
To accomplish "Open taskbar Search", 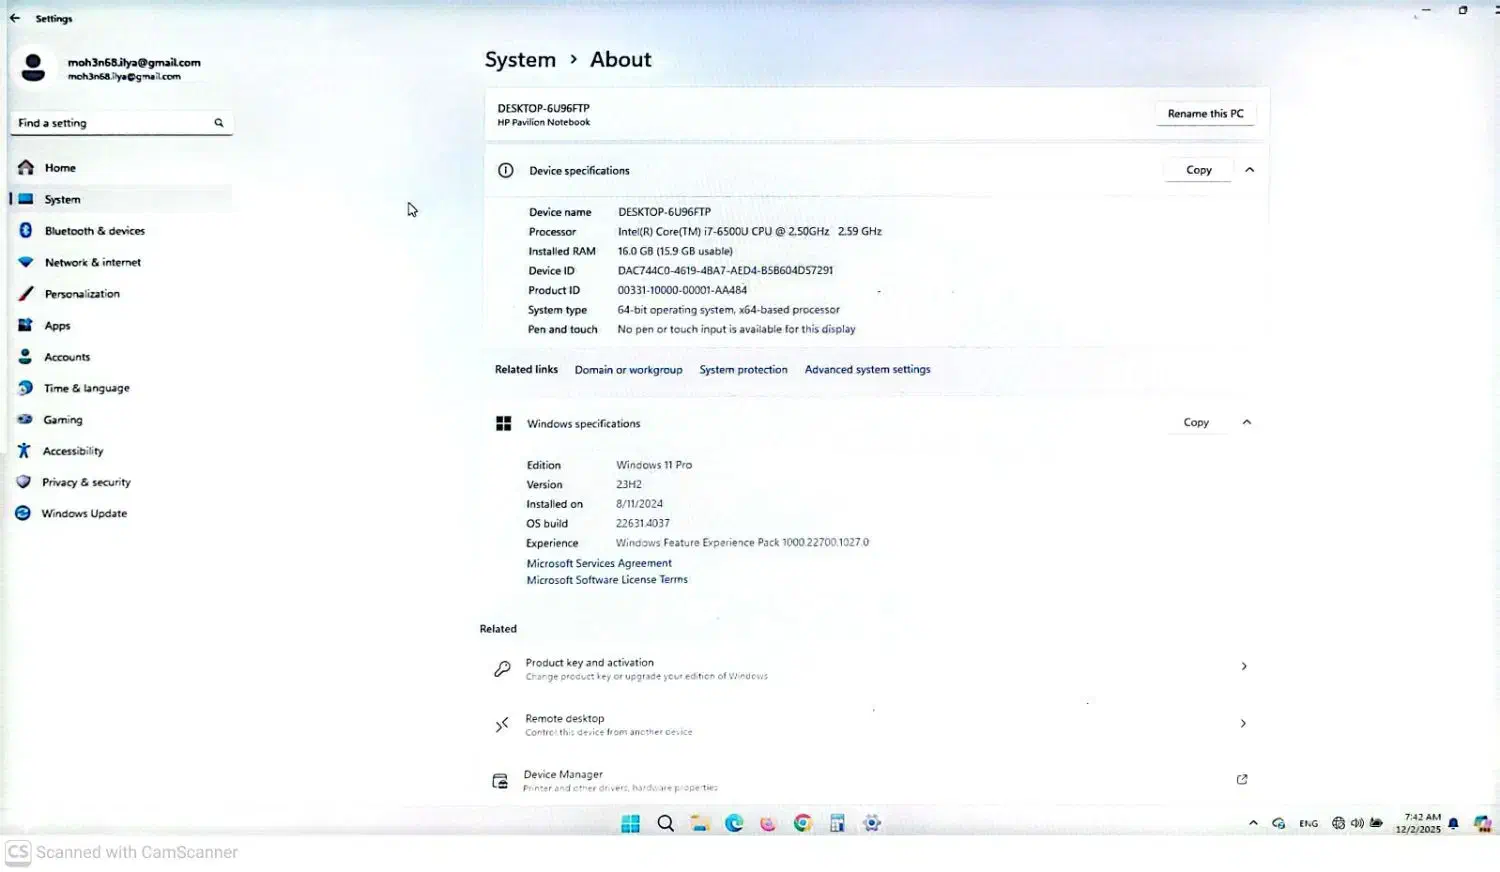I will click(x=665, y=823).
